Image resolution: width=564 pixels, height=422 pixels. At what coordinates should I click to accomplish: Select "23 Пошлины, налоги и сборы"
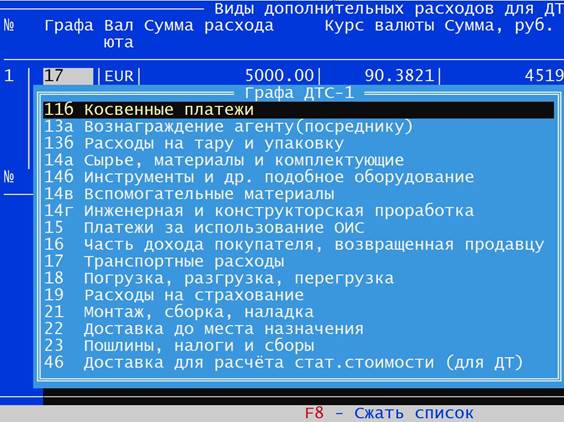point(299,346)
